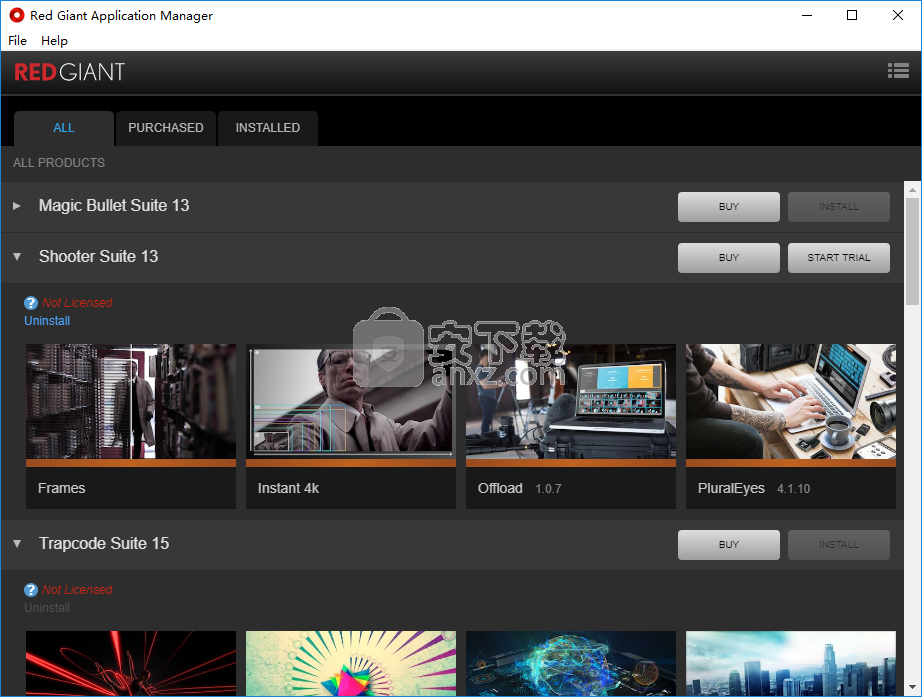The height and width of the screenshot is (697, 922).
Task: Click the PluralEyes version 4.1.10 text
Action: pyautogui.click(x=793, y=489)
